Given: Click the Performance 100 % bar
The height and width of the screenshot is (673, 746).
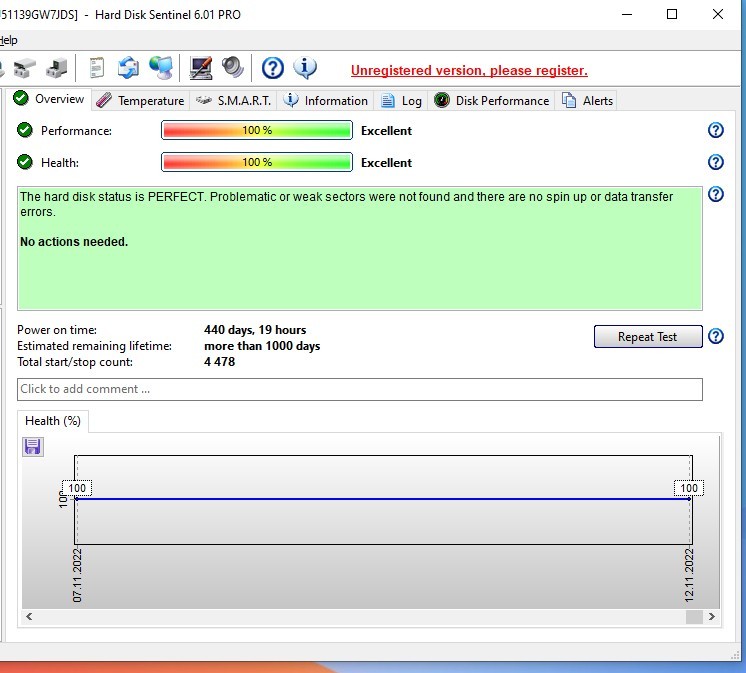Looking at the screenshot, I should (257, 130).
